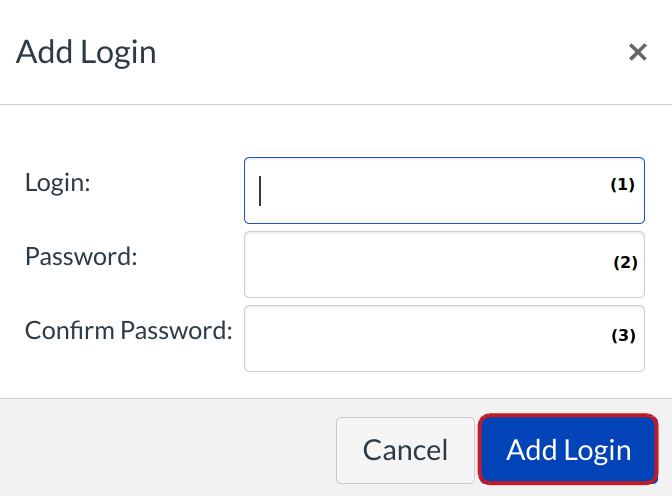Image resolution: width=672 pixels, height=496 pixels.
Task: Click the empty gray footer left of Cancel
Action: (160, 450)
